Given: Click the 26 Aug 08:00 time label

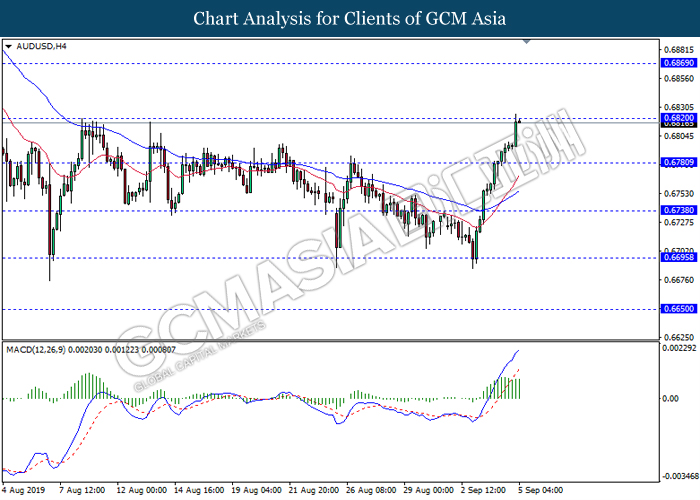Looking at the screenshot, I should click(x=371, y=490).
